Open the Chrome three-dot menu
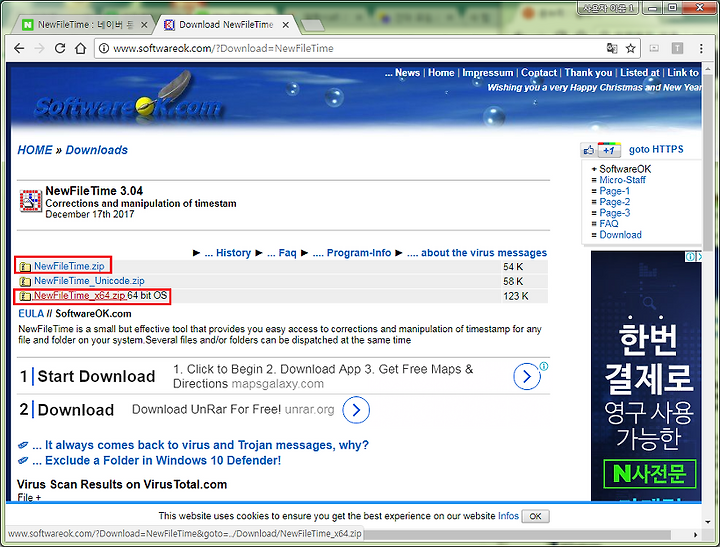Screen dimensions: 720x547 coord(701,48)
